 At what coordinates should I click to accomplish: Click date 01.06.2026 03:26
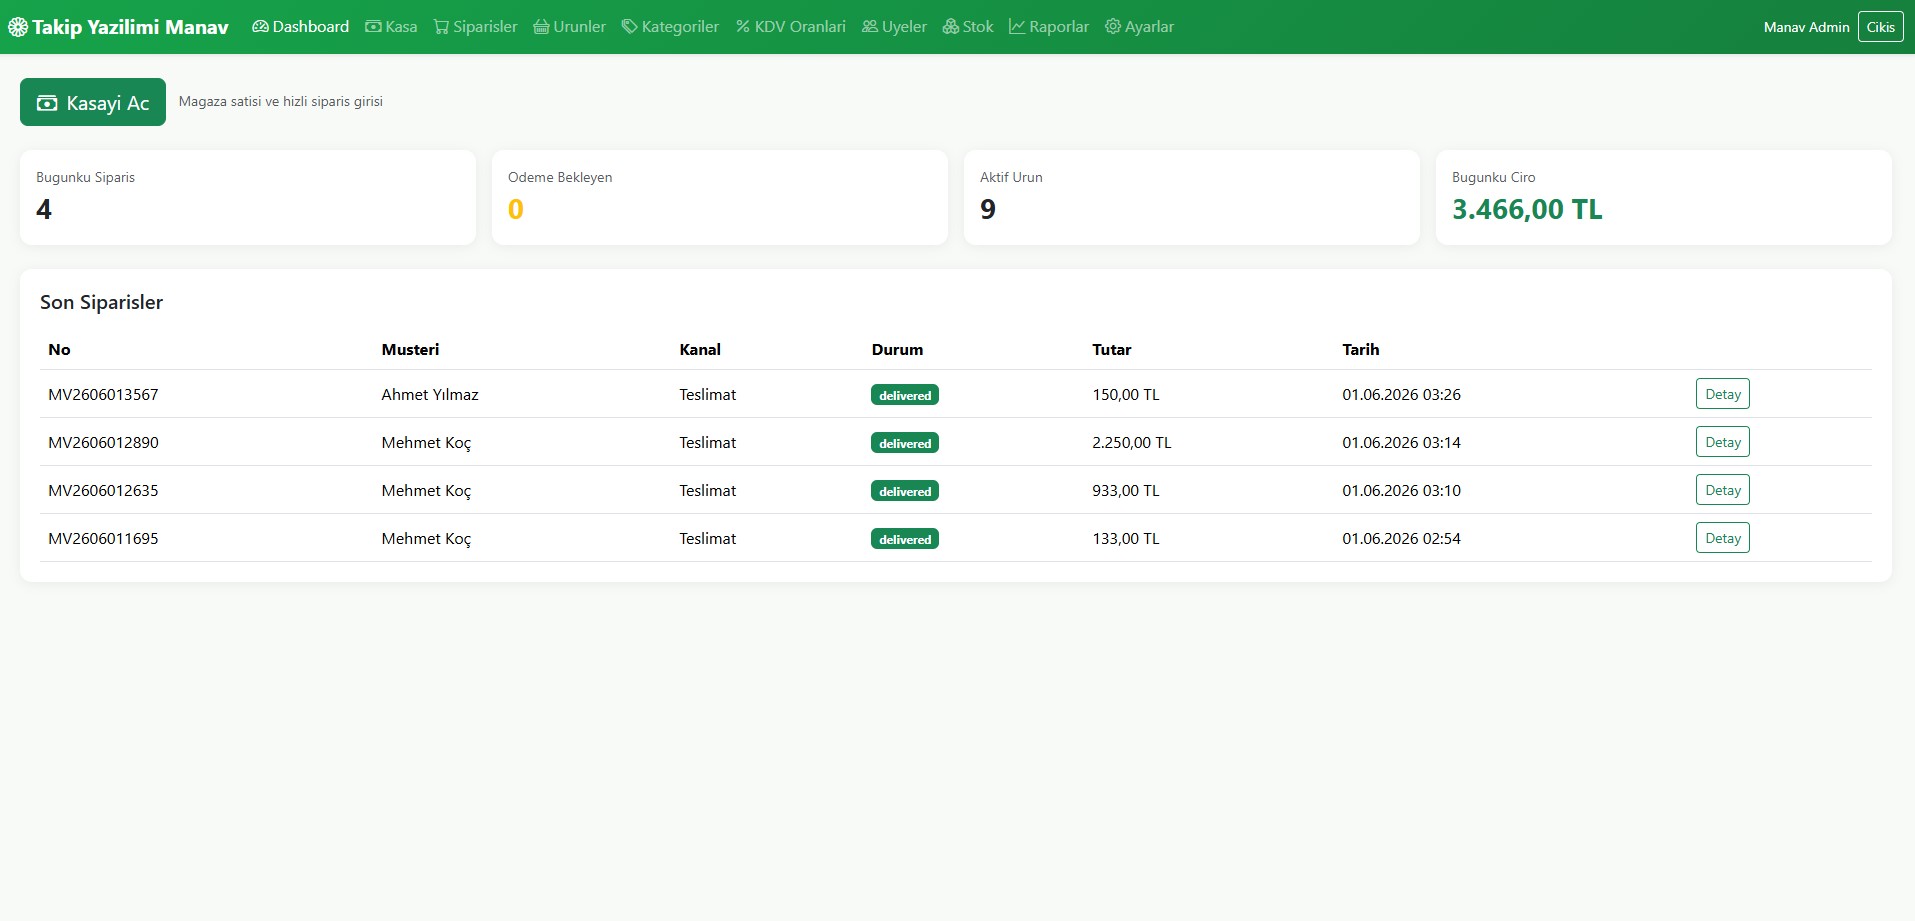click(1401, 395)
